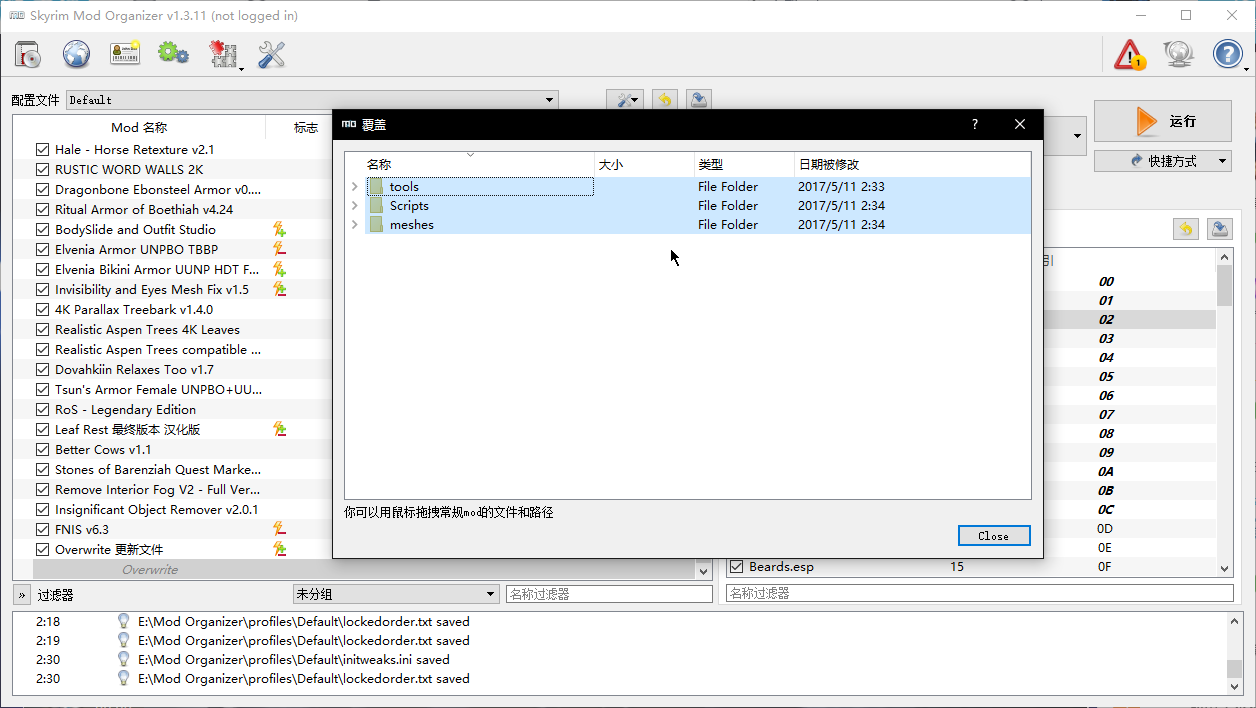Open settings wrench and screwdriver icon

(271, 54)
